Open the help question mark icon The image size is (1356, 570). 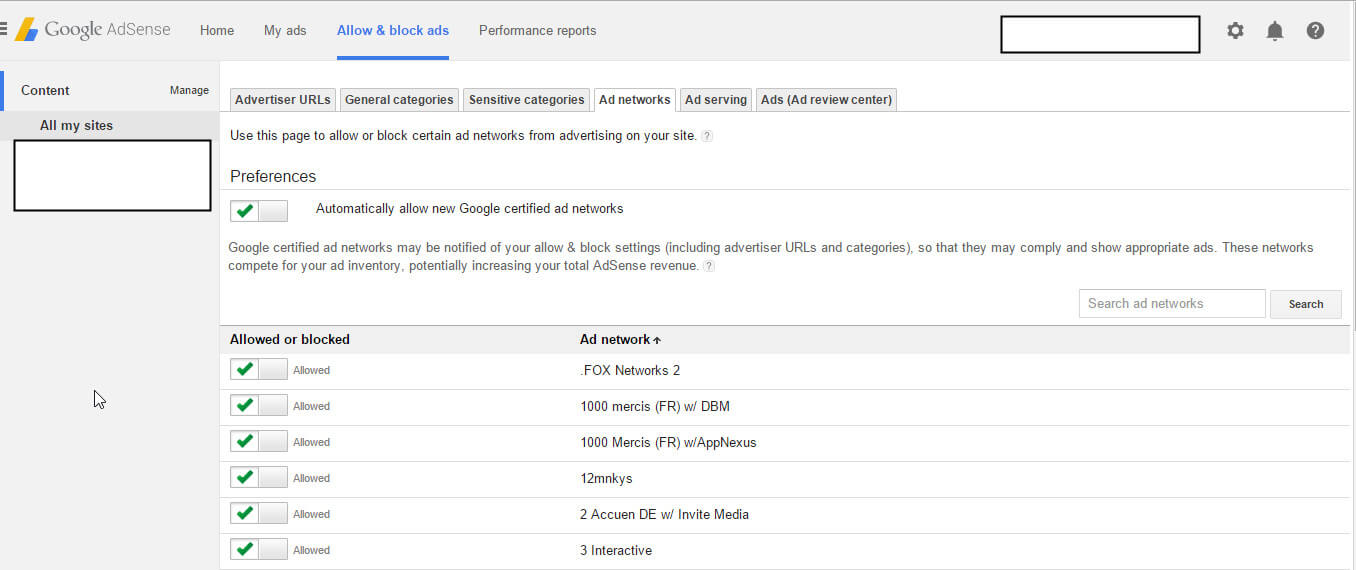[1315, 31]
